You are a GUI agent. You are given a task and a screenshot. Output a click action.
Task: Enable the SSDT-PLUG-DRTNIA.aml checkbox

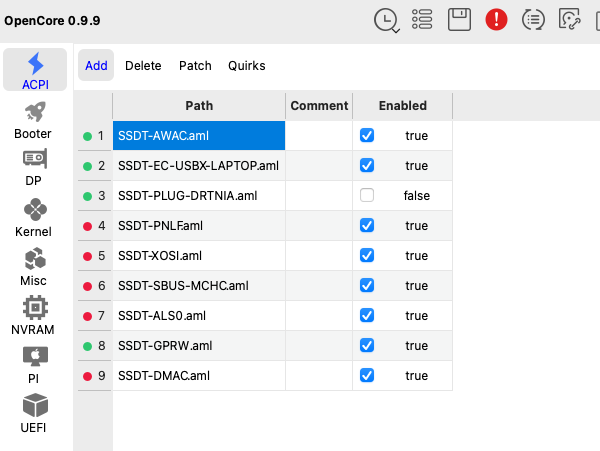(x=367, y=195)
